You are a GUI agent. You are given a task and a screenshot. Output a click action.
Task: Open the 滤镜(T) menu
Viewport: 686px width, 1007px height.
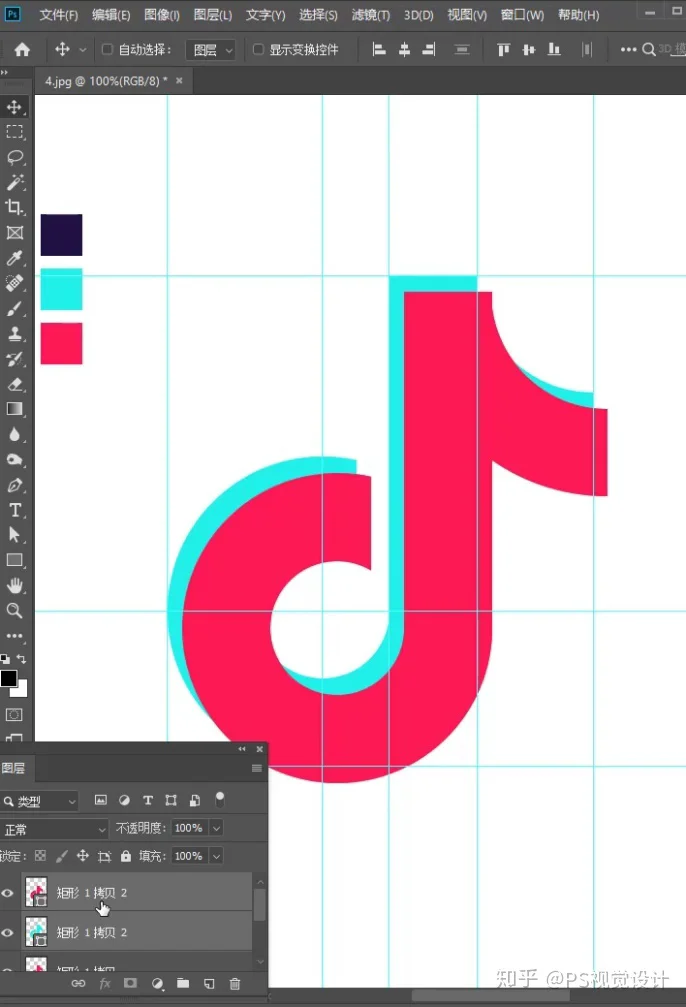pos(371,15)
